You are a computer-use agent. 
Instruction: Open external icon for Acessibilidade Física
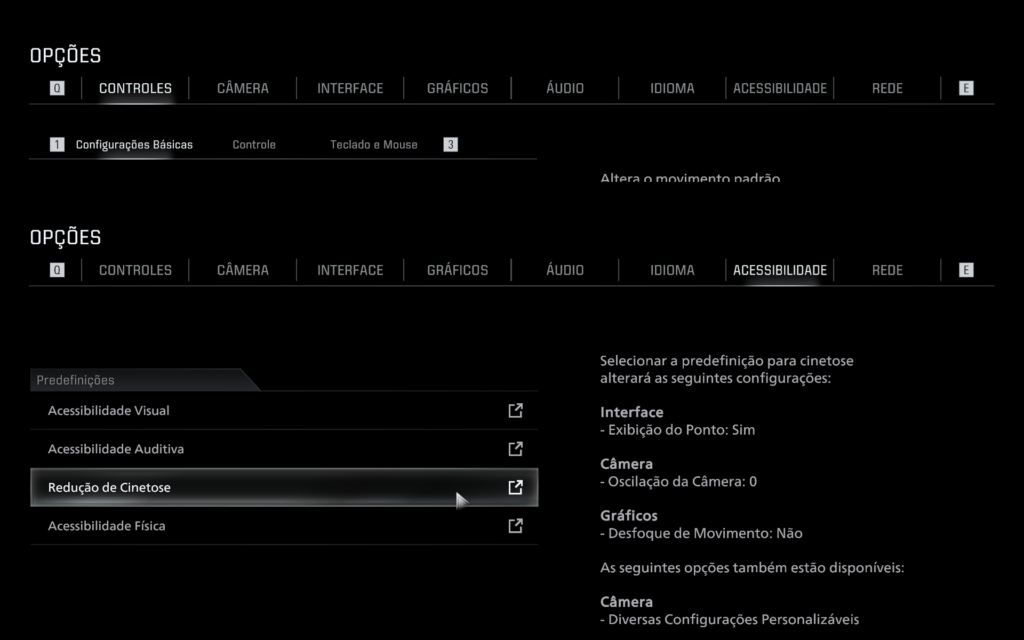(515, 526)
